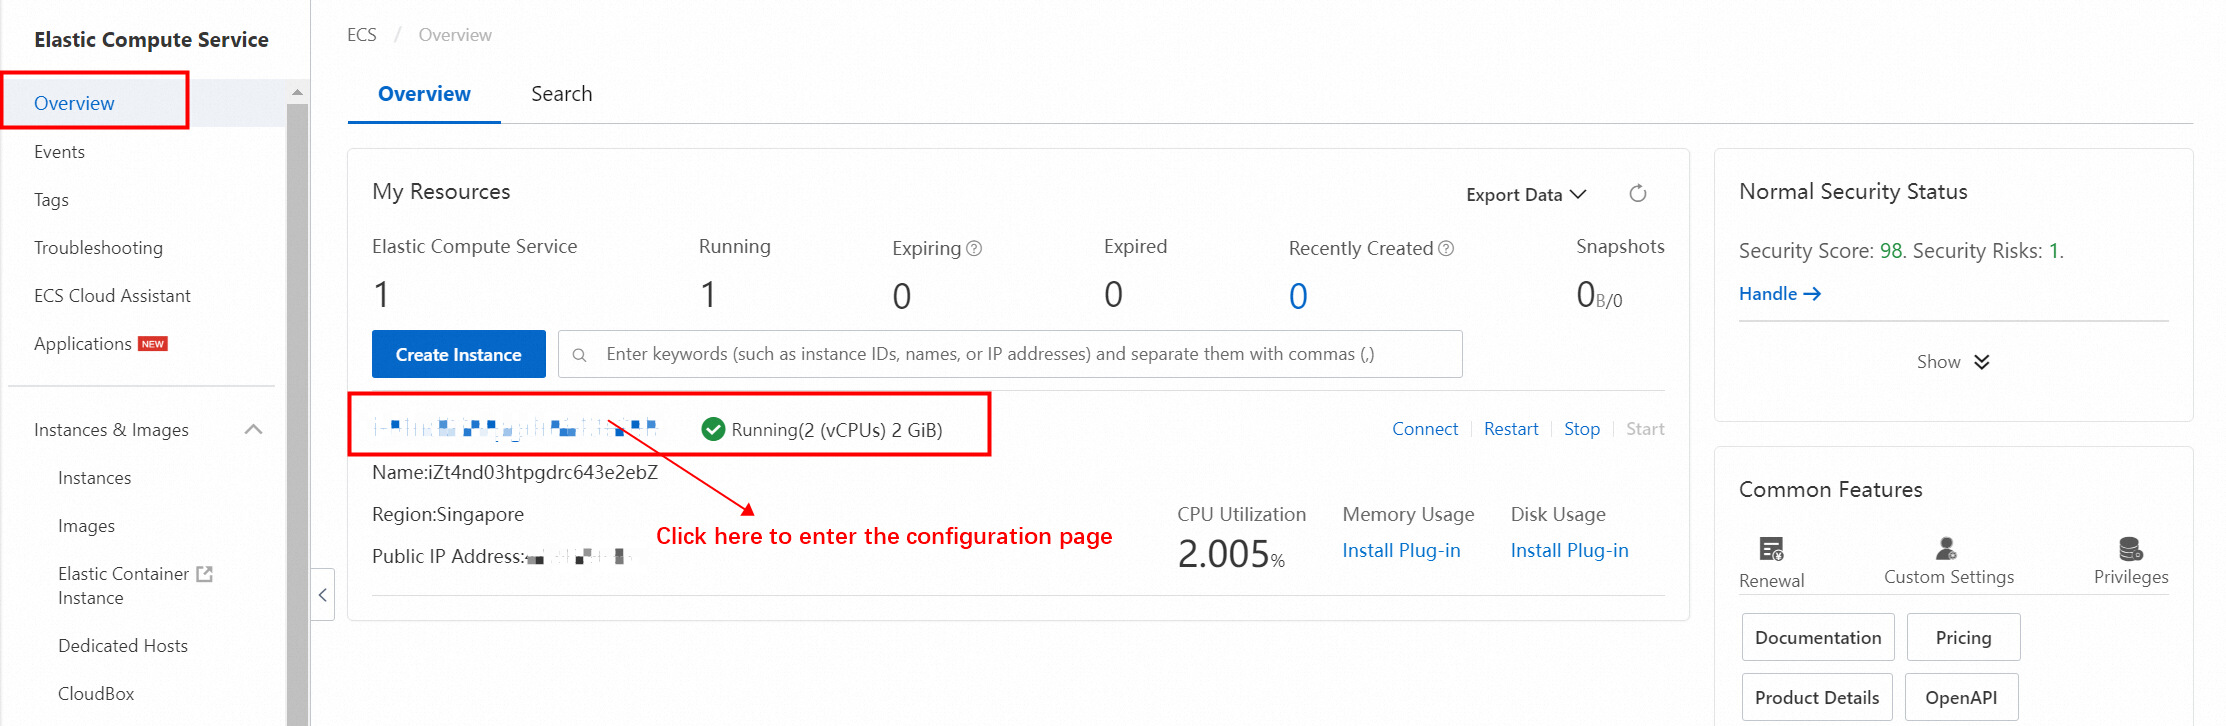Open the Export Data dropdown
2226x726 pixels.
(1525, 195)
